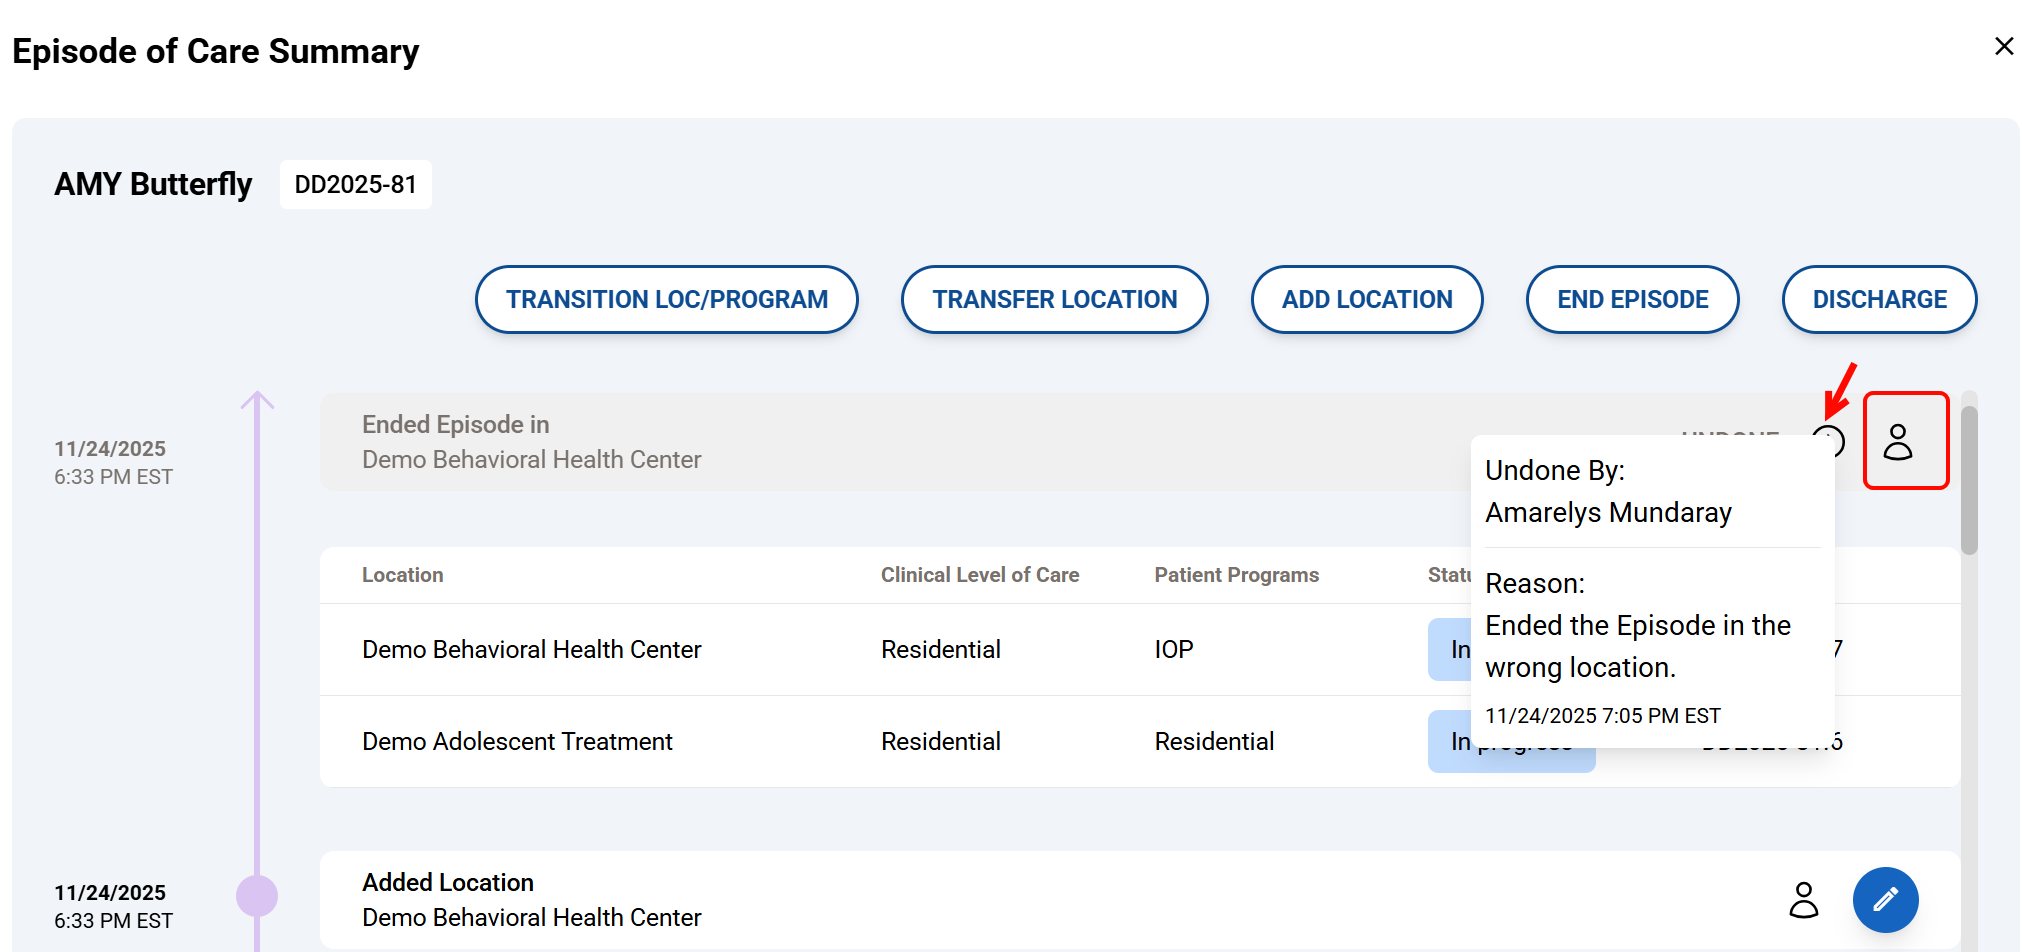Viewport: 2022px width, 952px height.
Task: Click the Add Location button
Action: (1366, 299)
